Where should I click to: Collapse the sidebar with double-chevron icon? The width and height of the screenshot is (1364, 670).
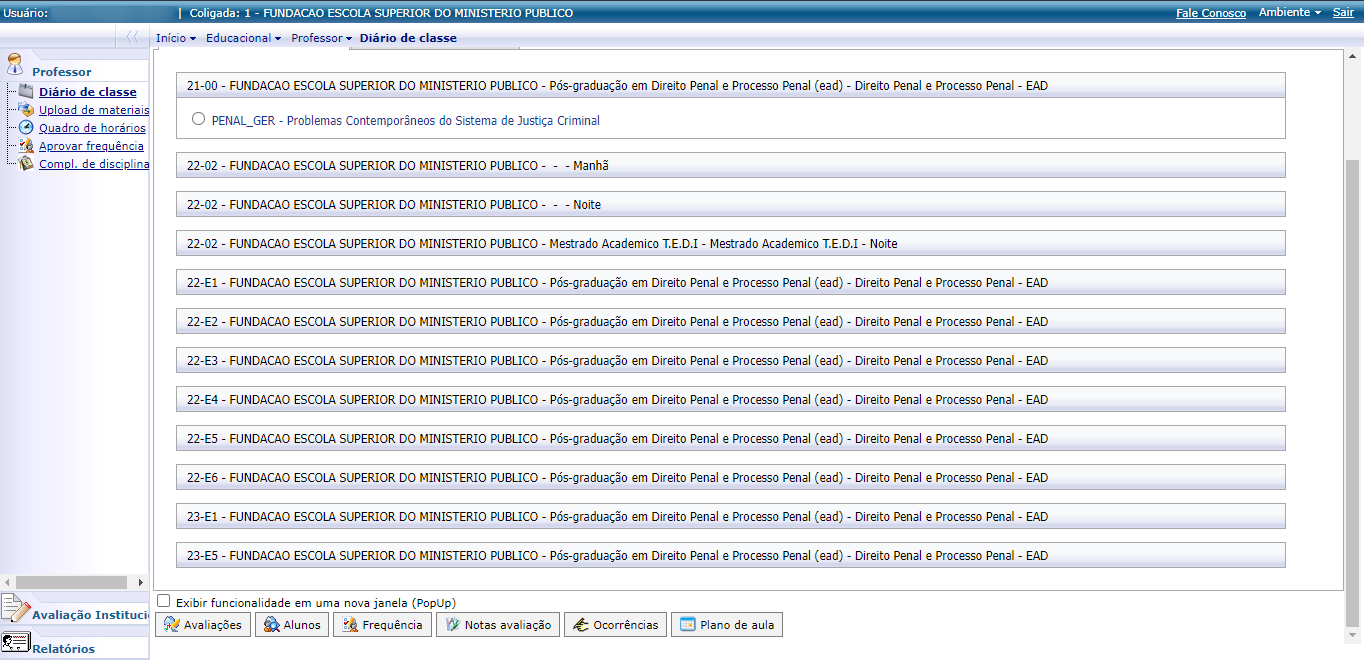(132, 38)
